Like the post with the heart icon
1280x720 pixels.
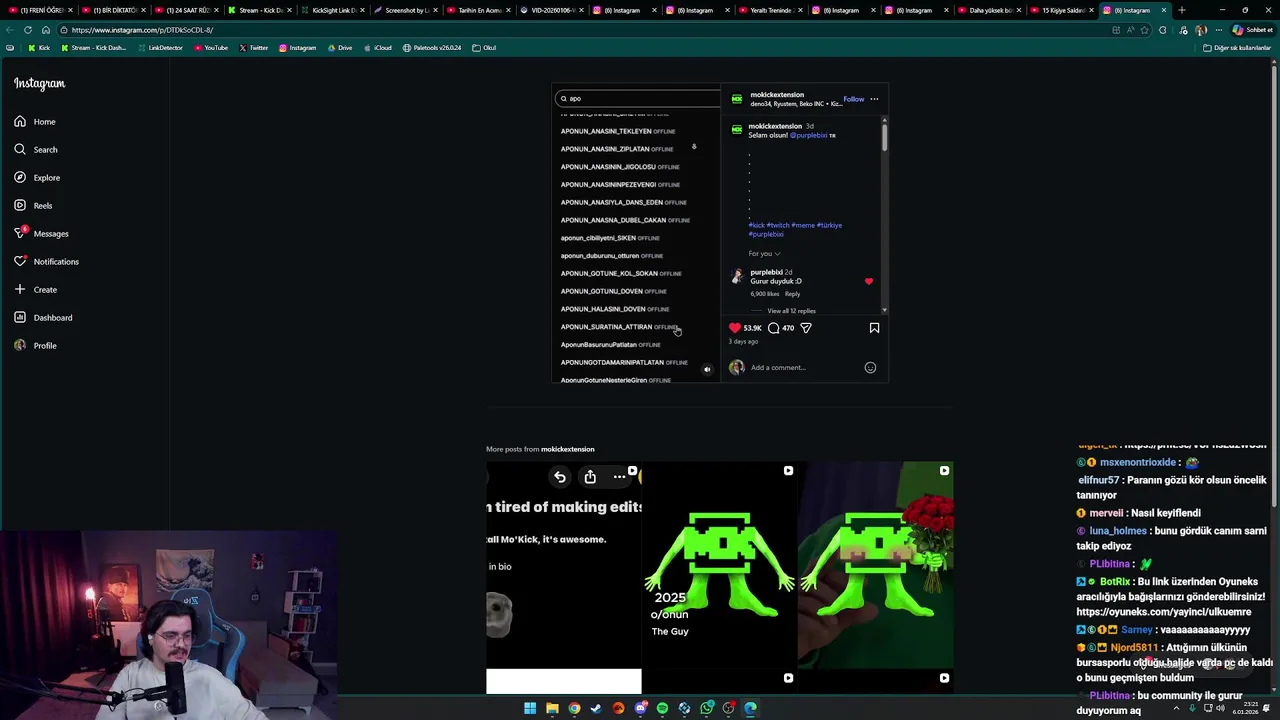click(x=735, y=328)
